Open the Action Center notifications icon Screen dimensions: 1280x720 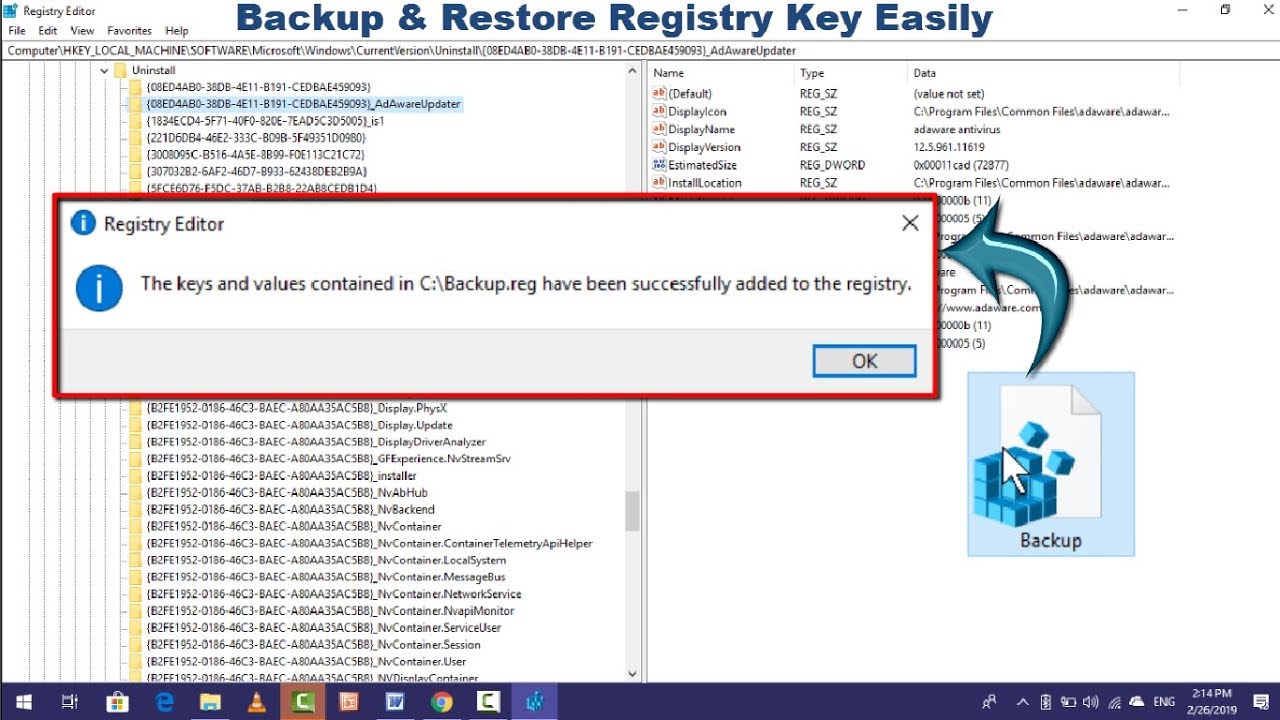coord(1259,702)
